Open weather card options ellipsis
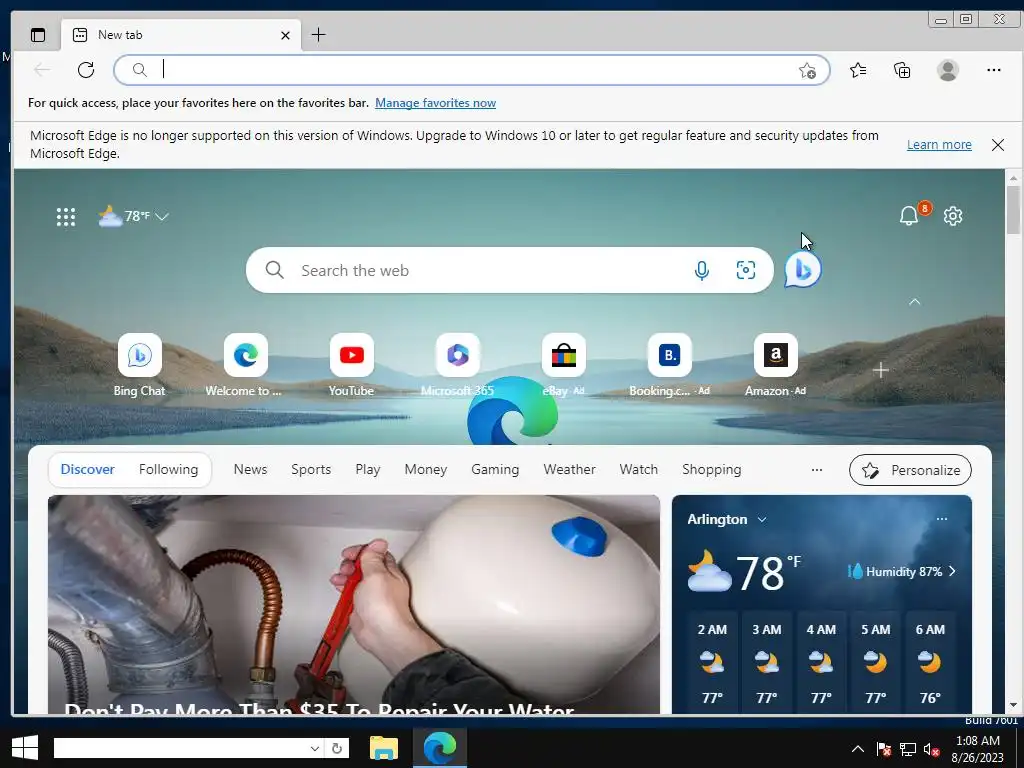The image size is (1024, 768). tap(942, 519)
